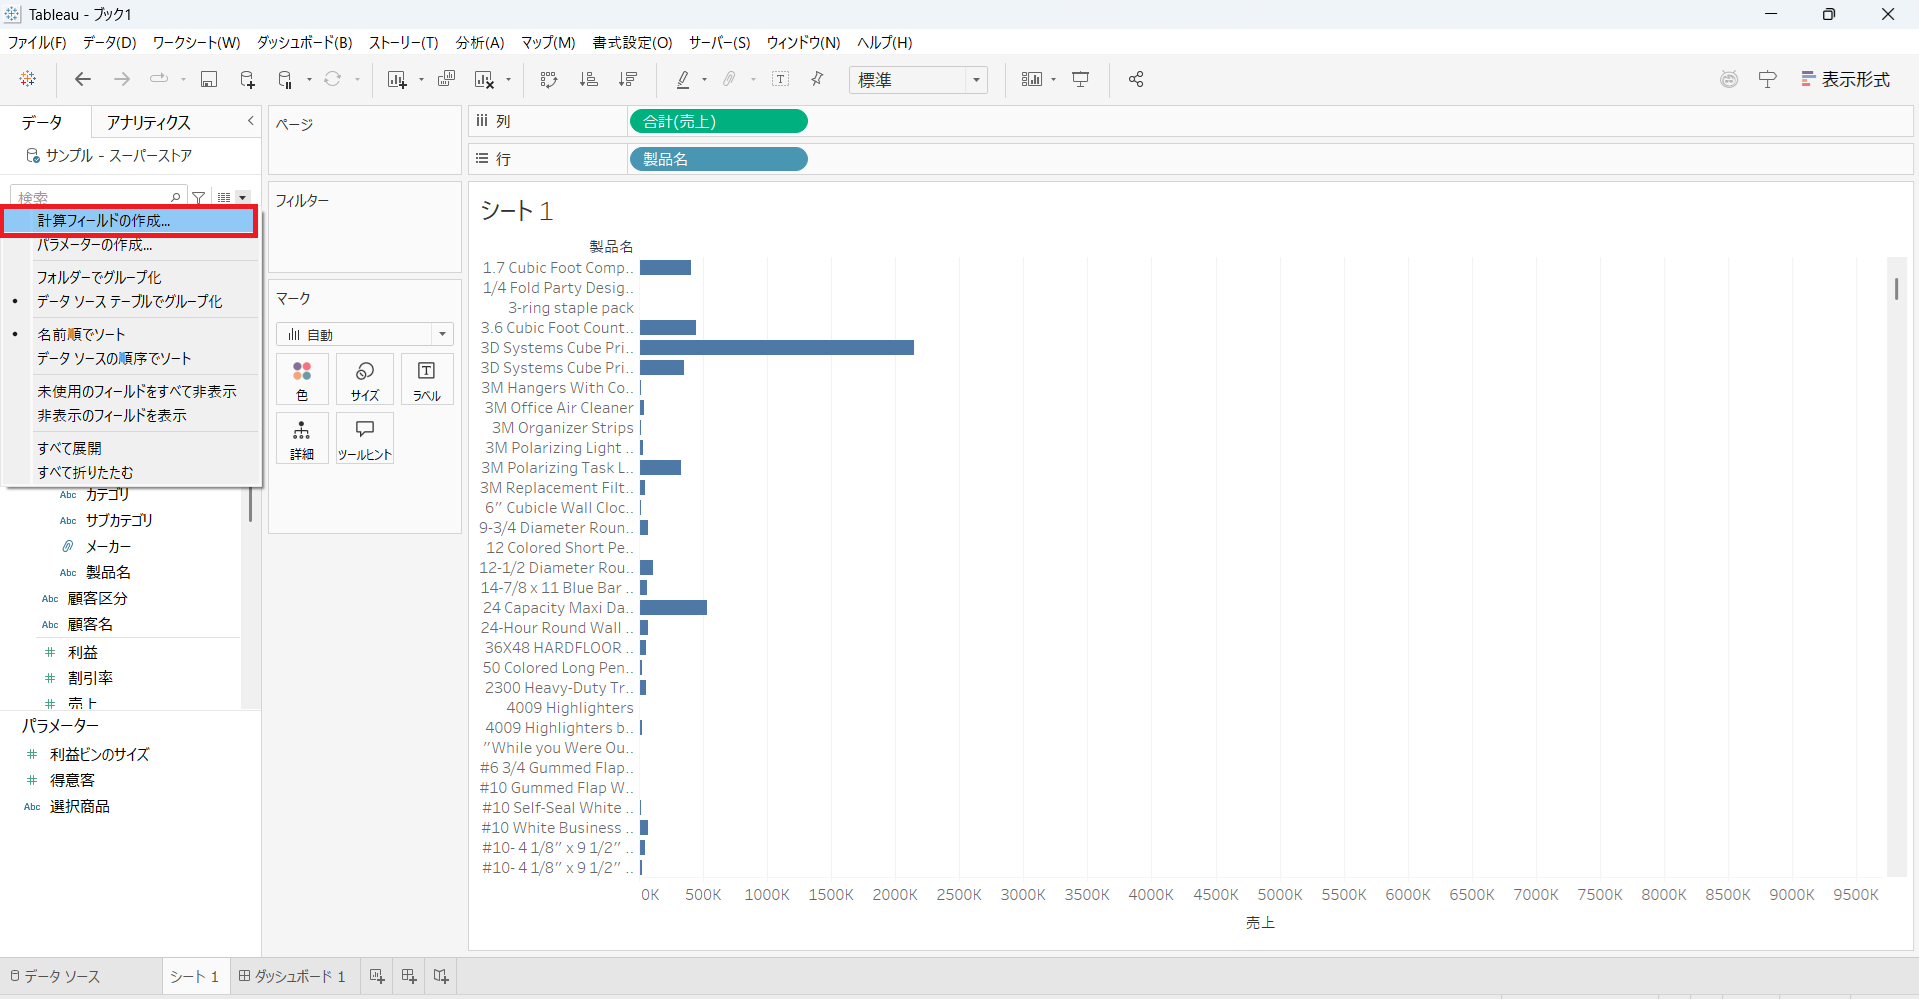The height and width of the screenshot is (999, 1919).
Task: Enable フォルダーでグループ化 grouping option
Action: (x=99, y=277)
